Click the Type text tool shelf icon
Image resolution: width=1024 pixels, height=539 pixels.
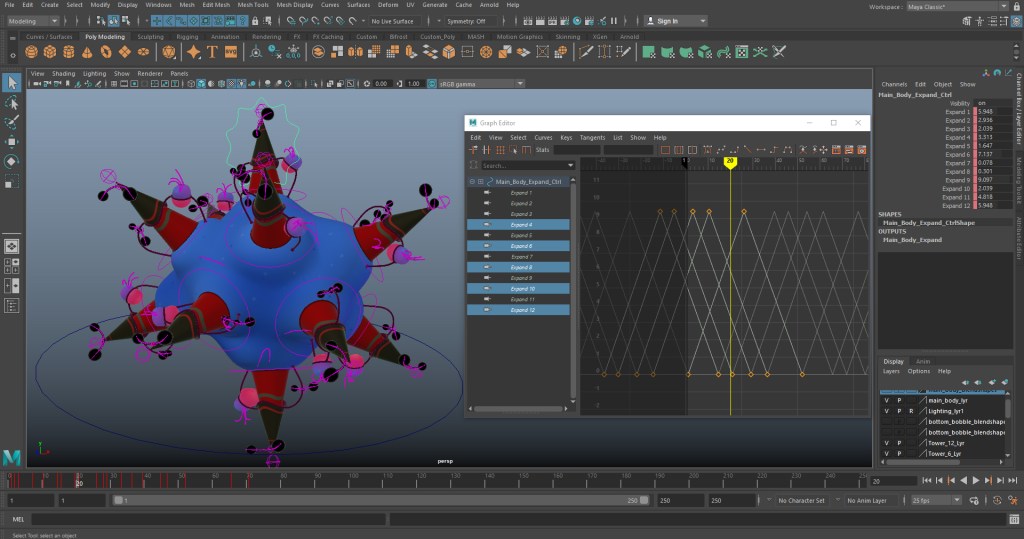coord(212,52)
